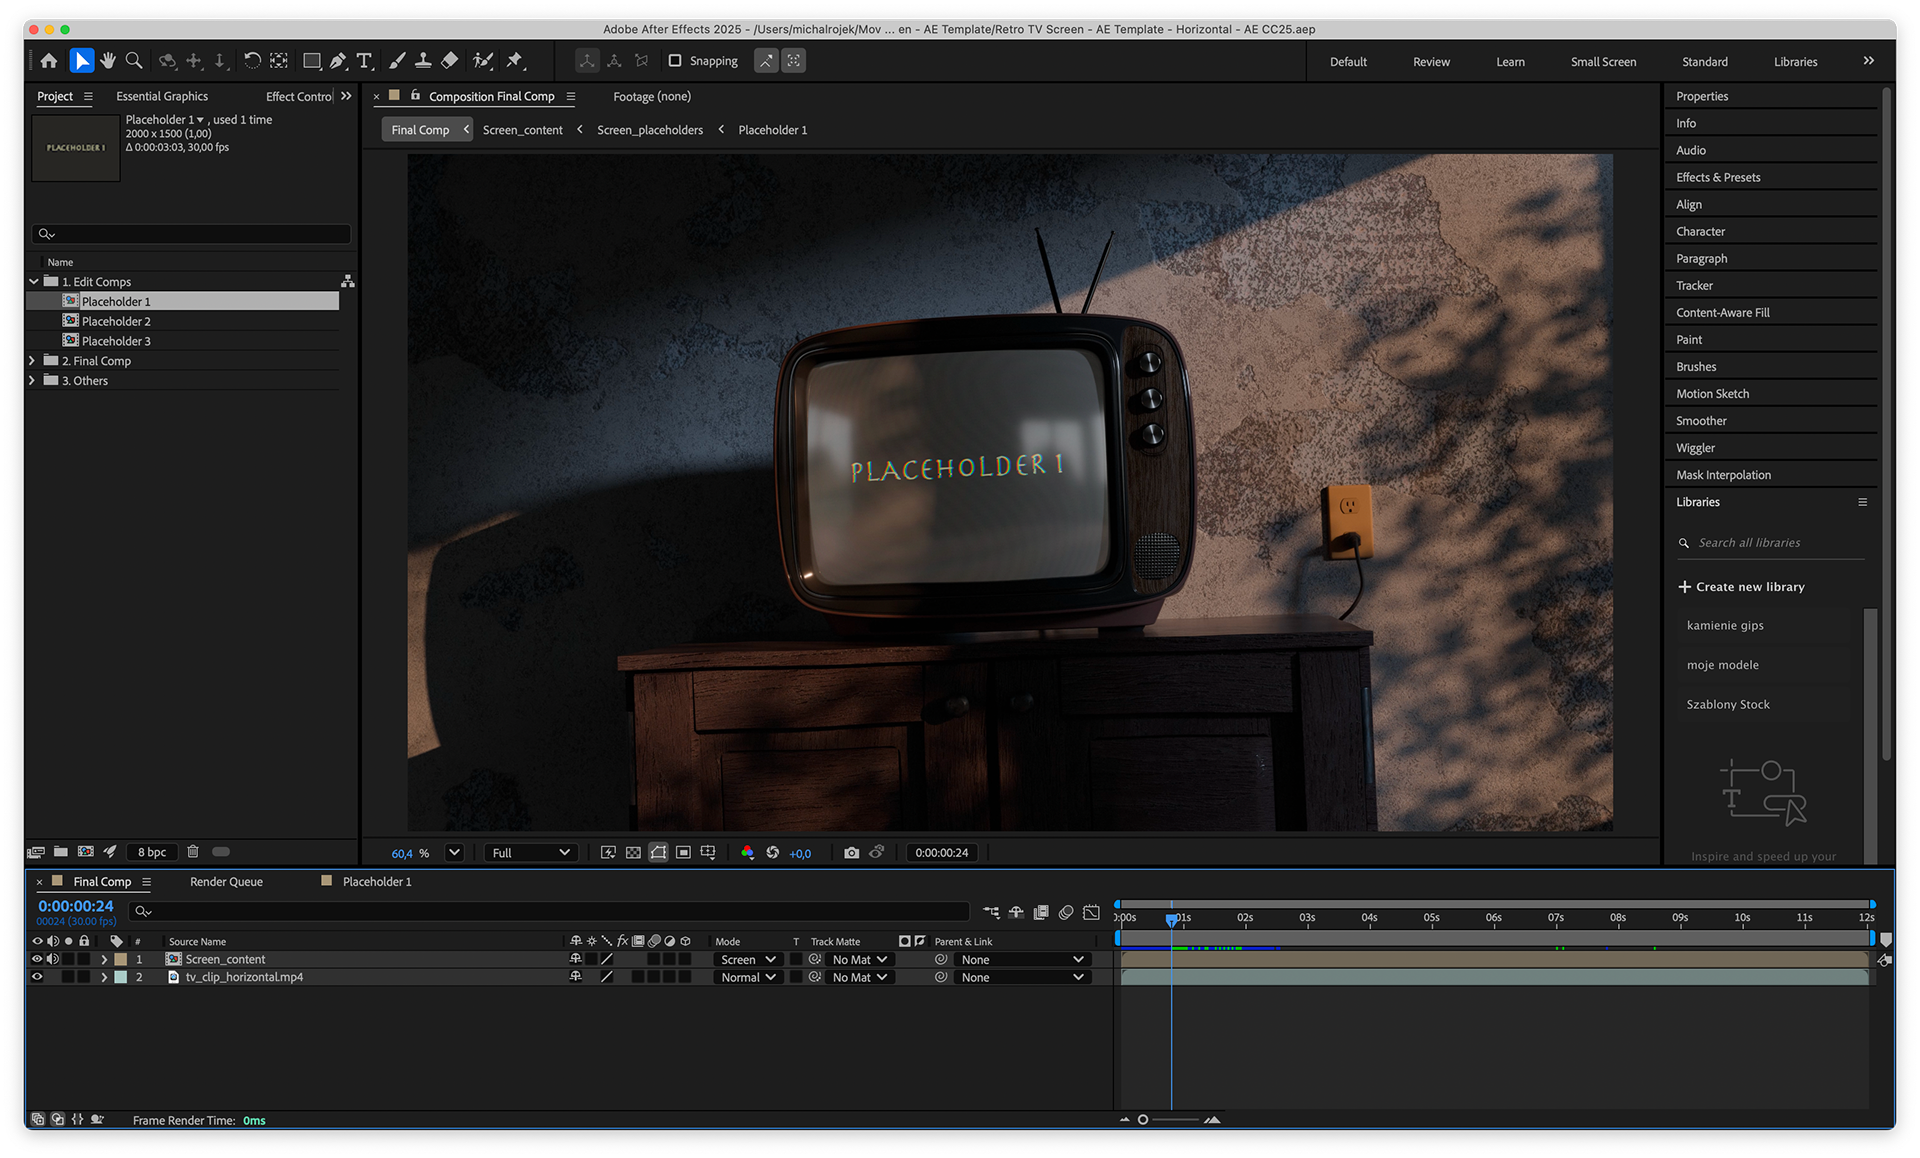Click the trash icon in Project panel
Screen dimensions: 1920x1158
pyautogui.click(x=193, y=852)
